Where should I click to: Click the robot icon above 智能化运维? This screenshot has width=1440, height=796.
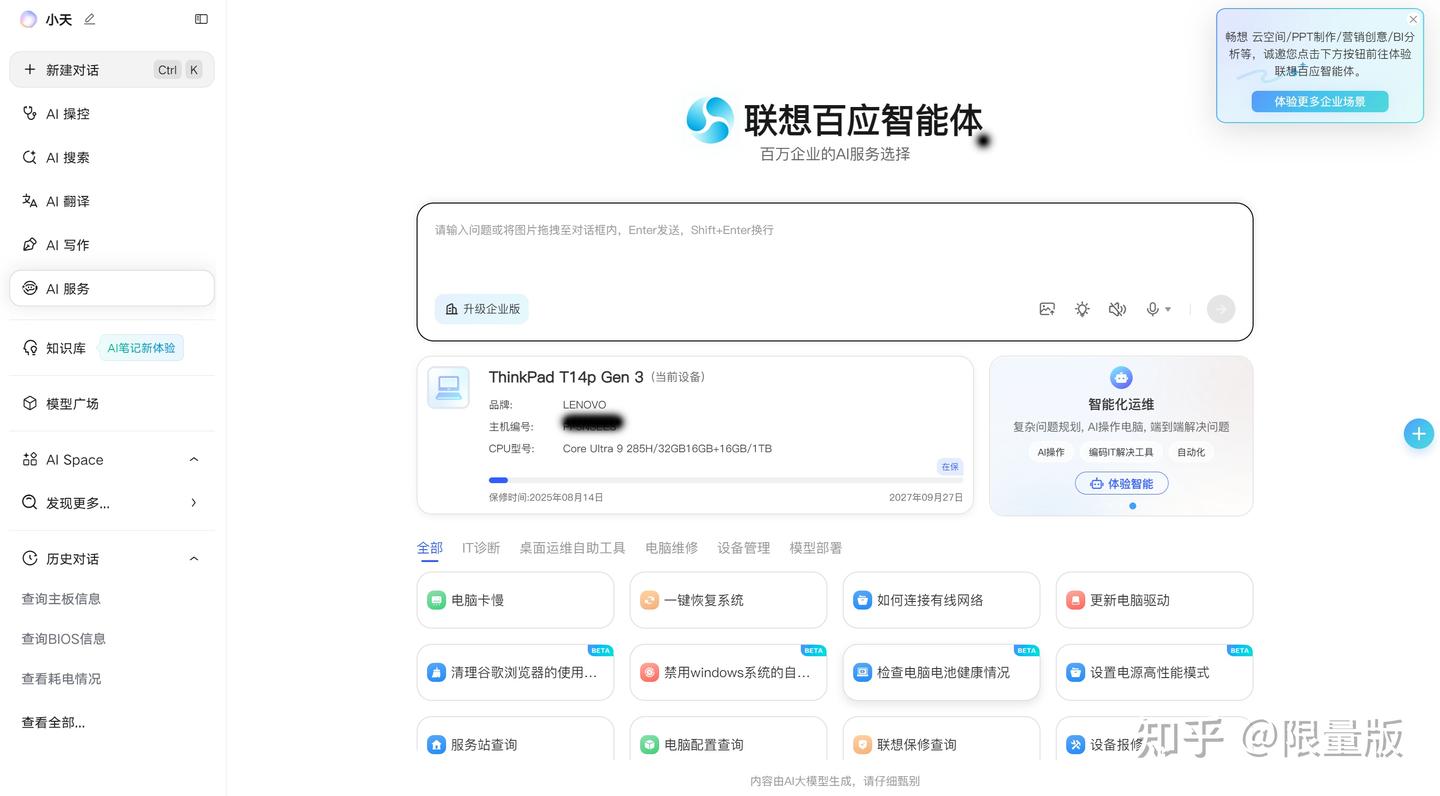pyautogui.click(x=1121, y=378)
